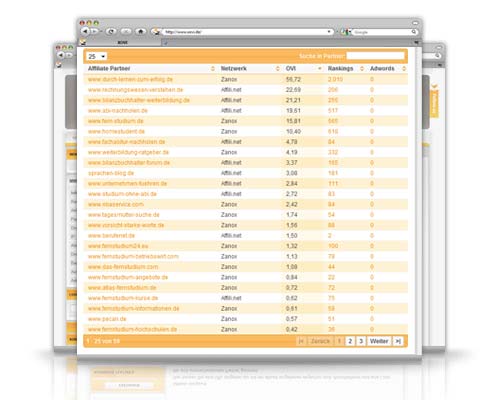500x400 pixels.
Task: Click the back arrow in the rear left window
Action: click(x=61, y=55)
